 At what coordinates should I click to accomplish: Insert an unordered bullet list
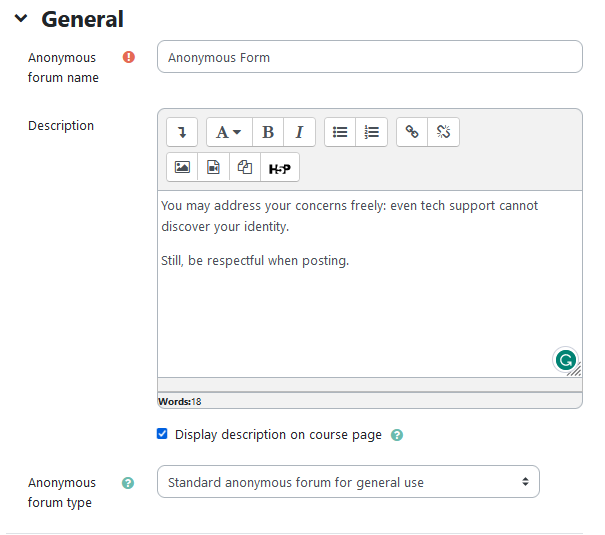340,132
